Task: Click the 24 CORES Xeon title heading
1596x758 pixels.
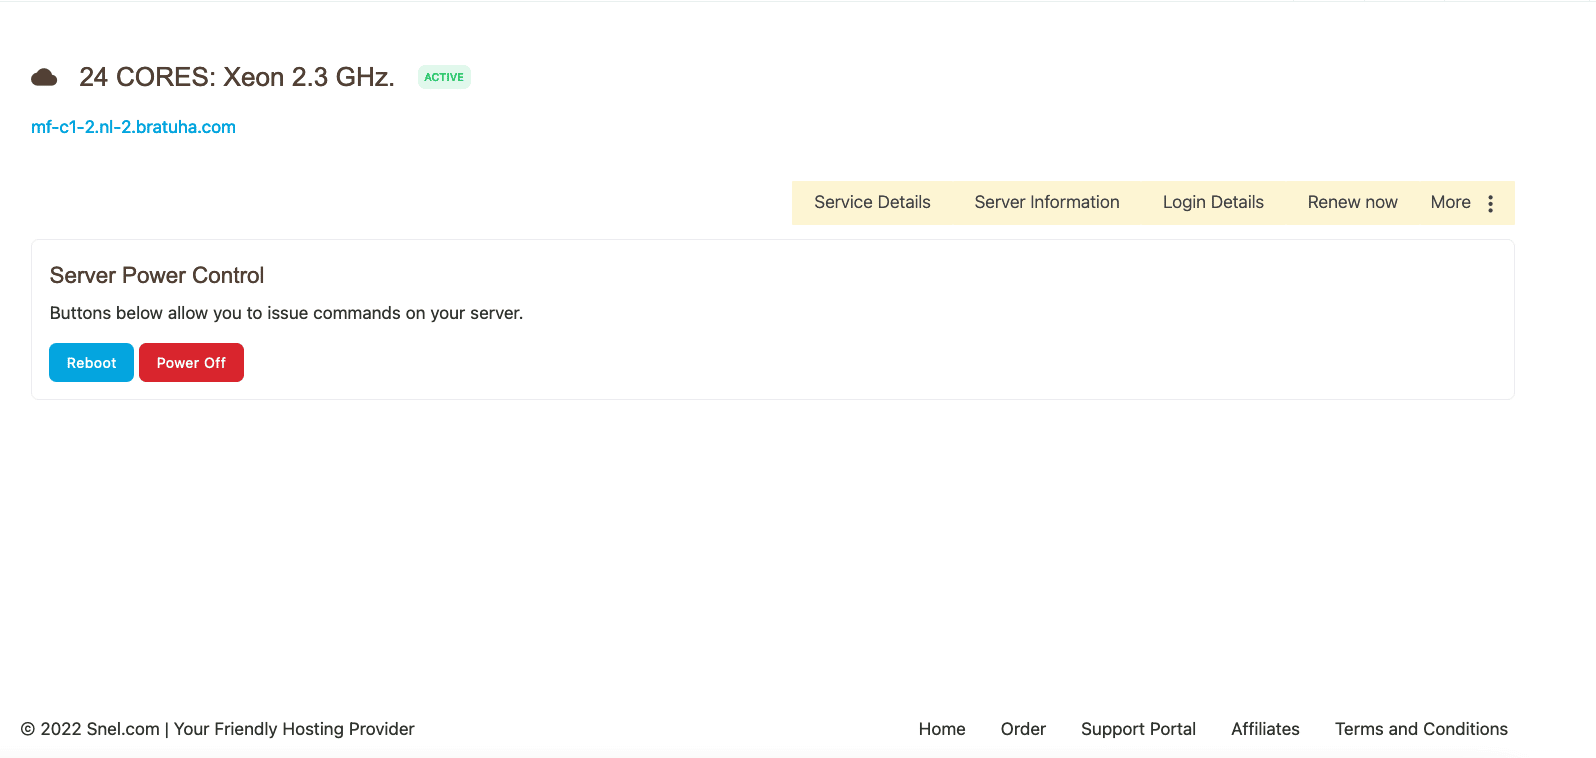Action: (x=237, y=77)
